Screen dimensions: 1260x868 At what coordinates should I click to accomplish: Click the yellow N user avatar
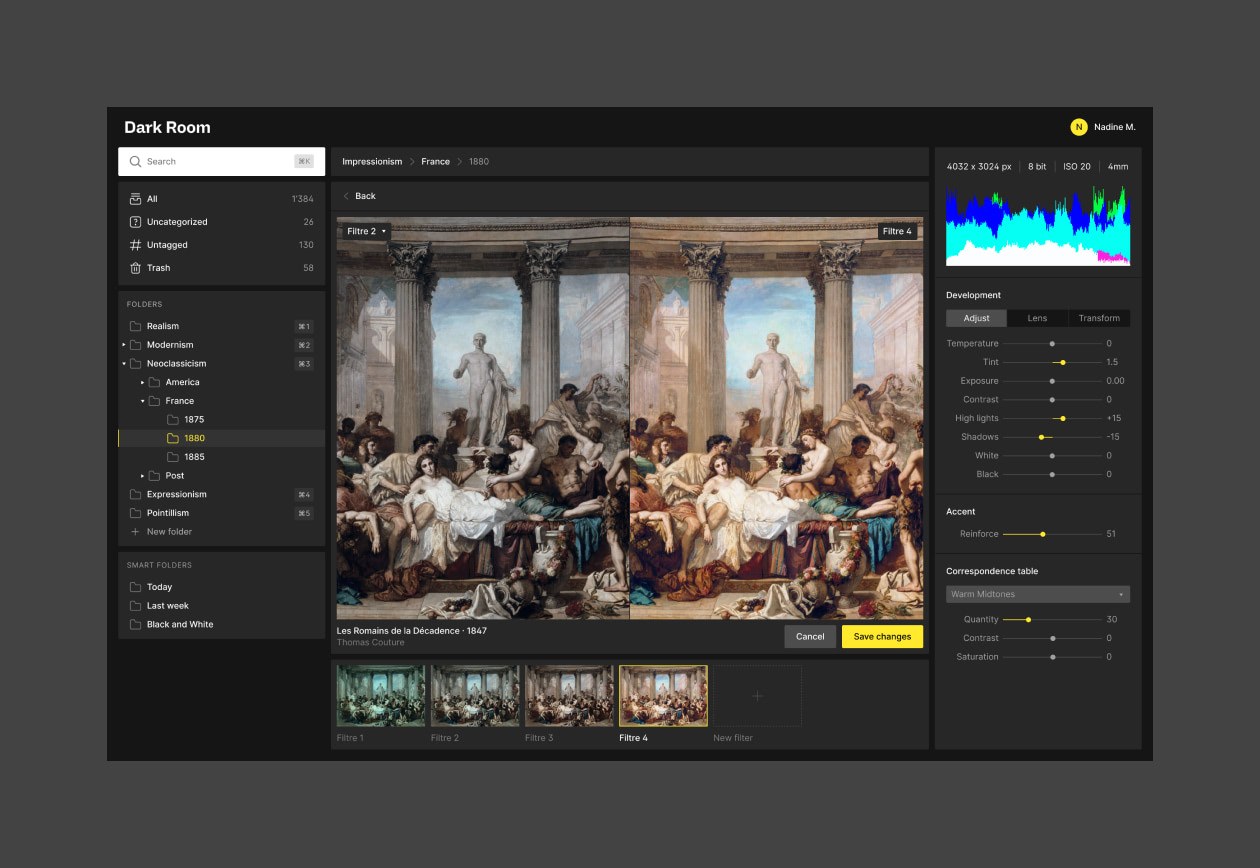(1079, 127)
